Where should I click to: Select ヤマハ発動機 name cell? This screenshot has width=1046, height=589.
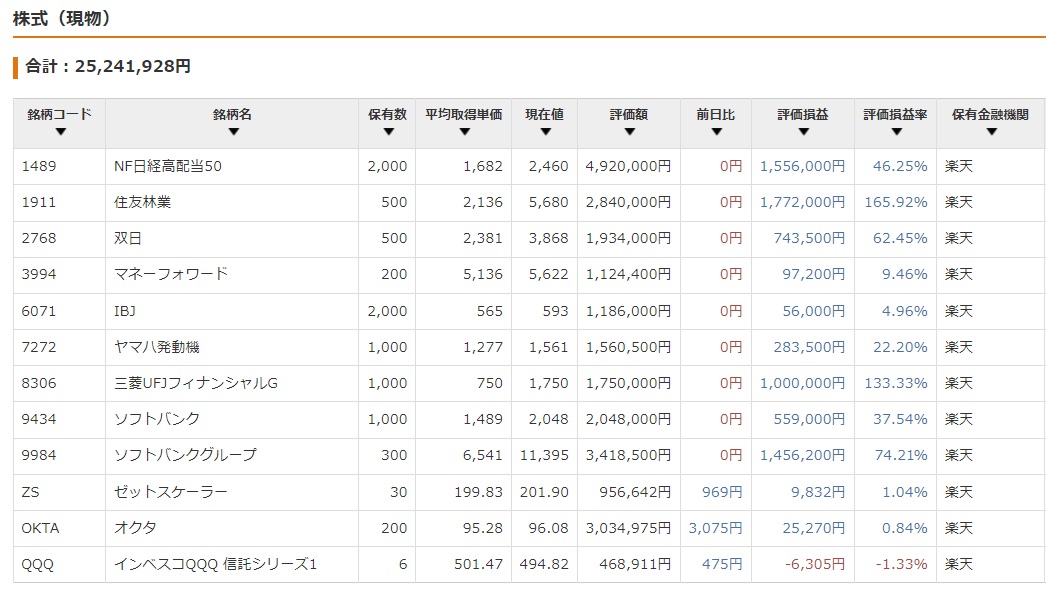[231, 347]
